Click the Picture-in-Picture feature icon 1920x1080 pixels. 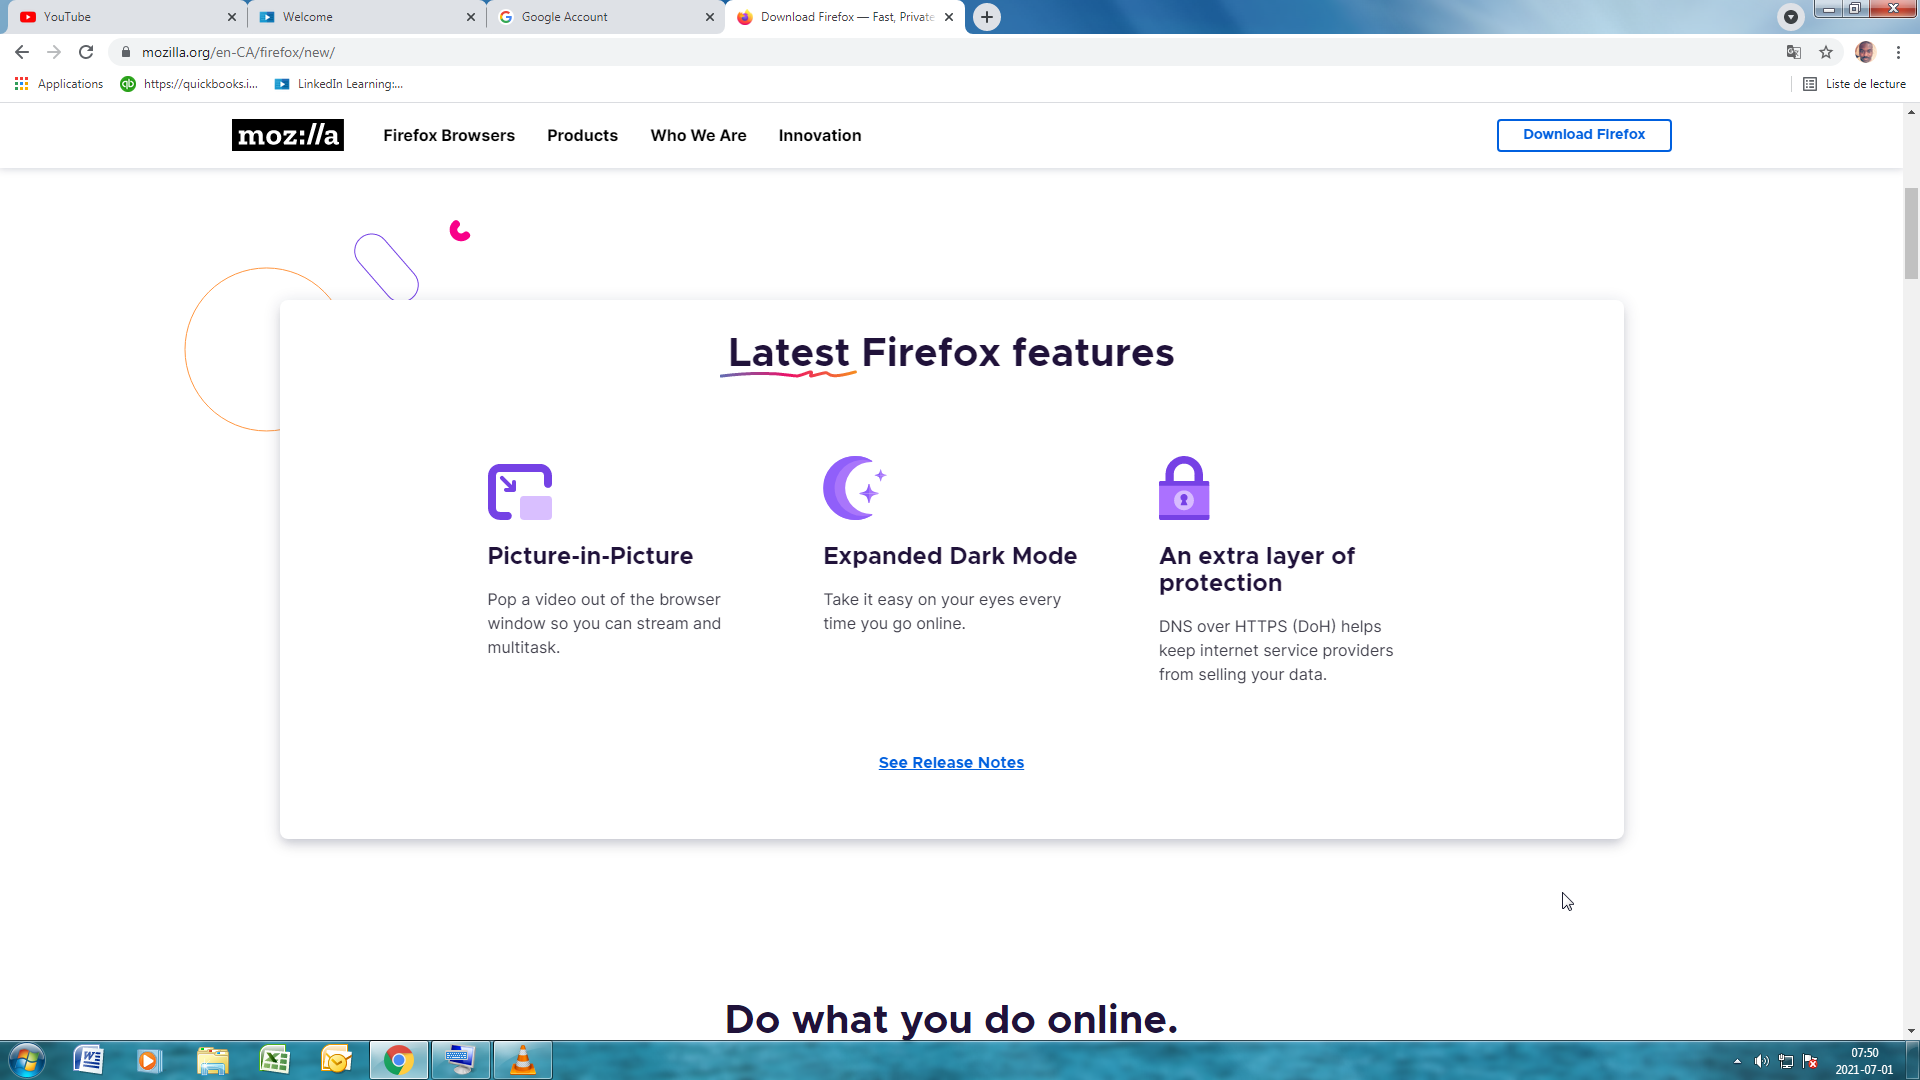point(519,491)
